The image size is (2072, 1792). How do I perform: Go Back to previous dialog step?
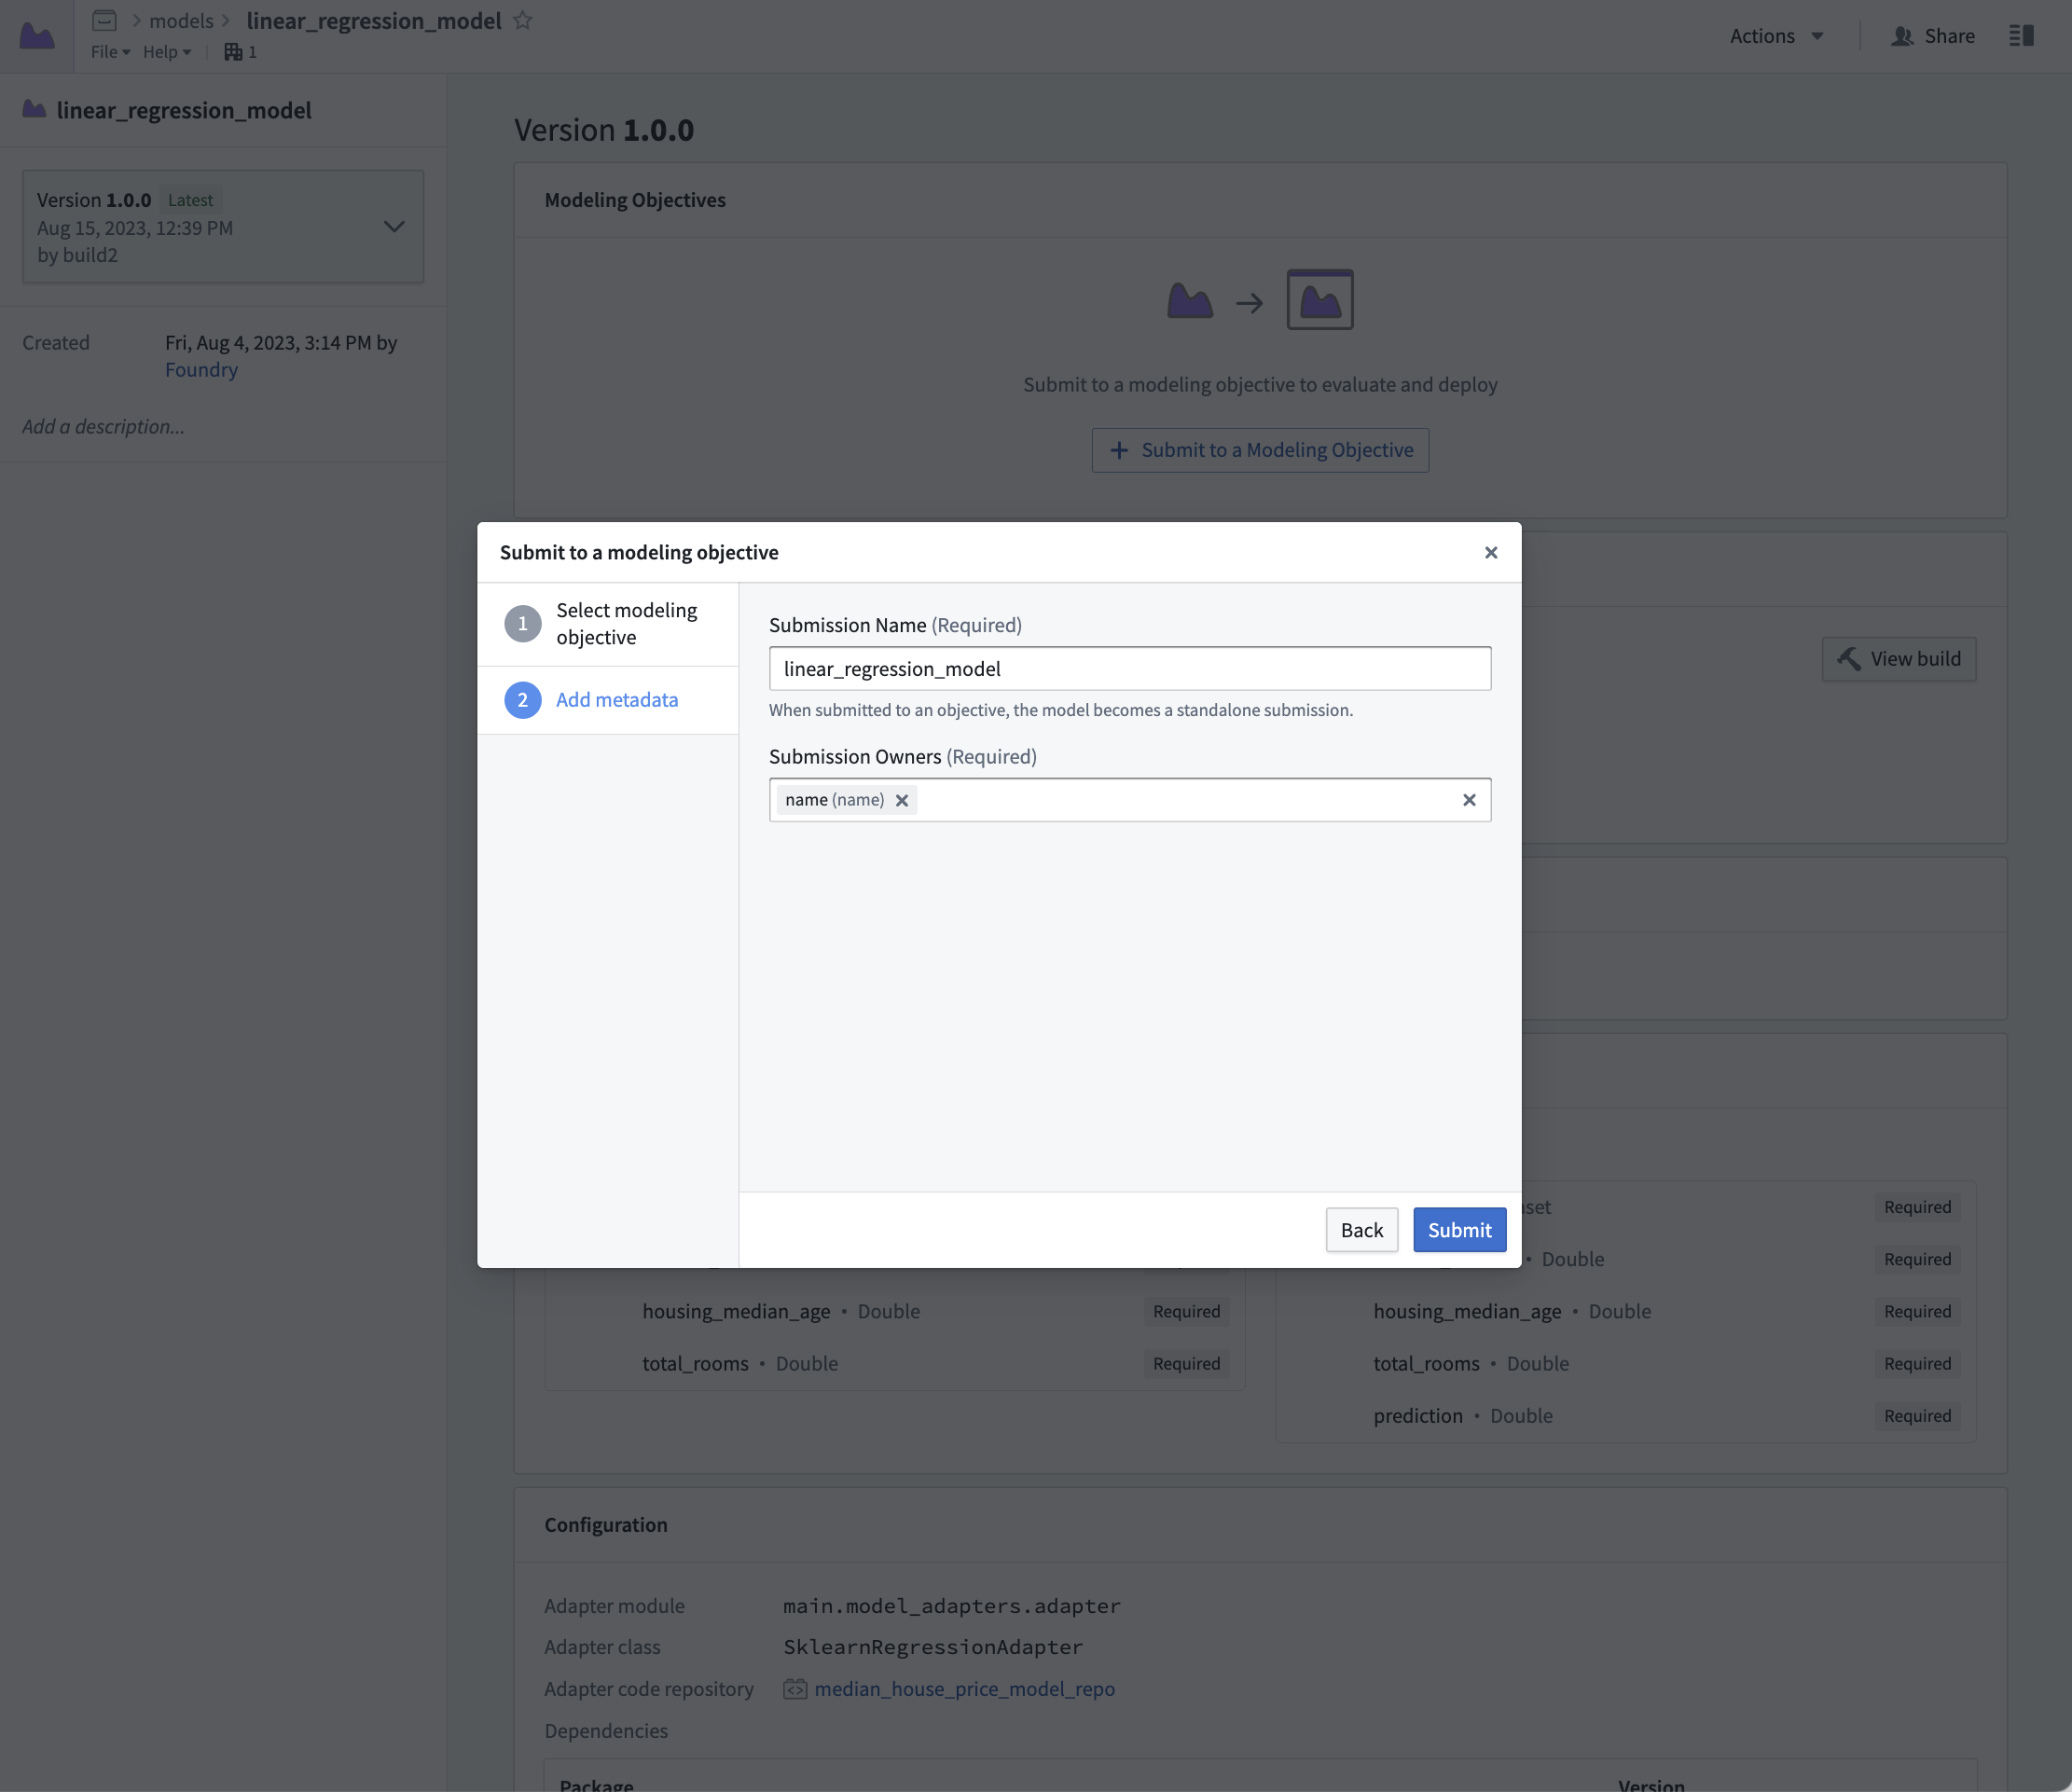click(1361, 1230)
